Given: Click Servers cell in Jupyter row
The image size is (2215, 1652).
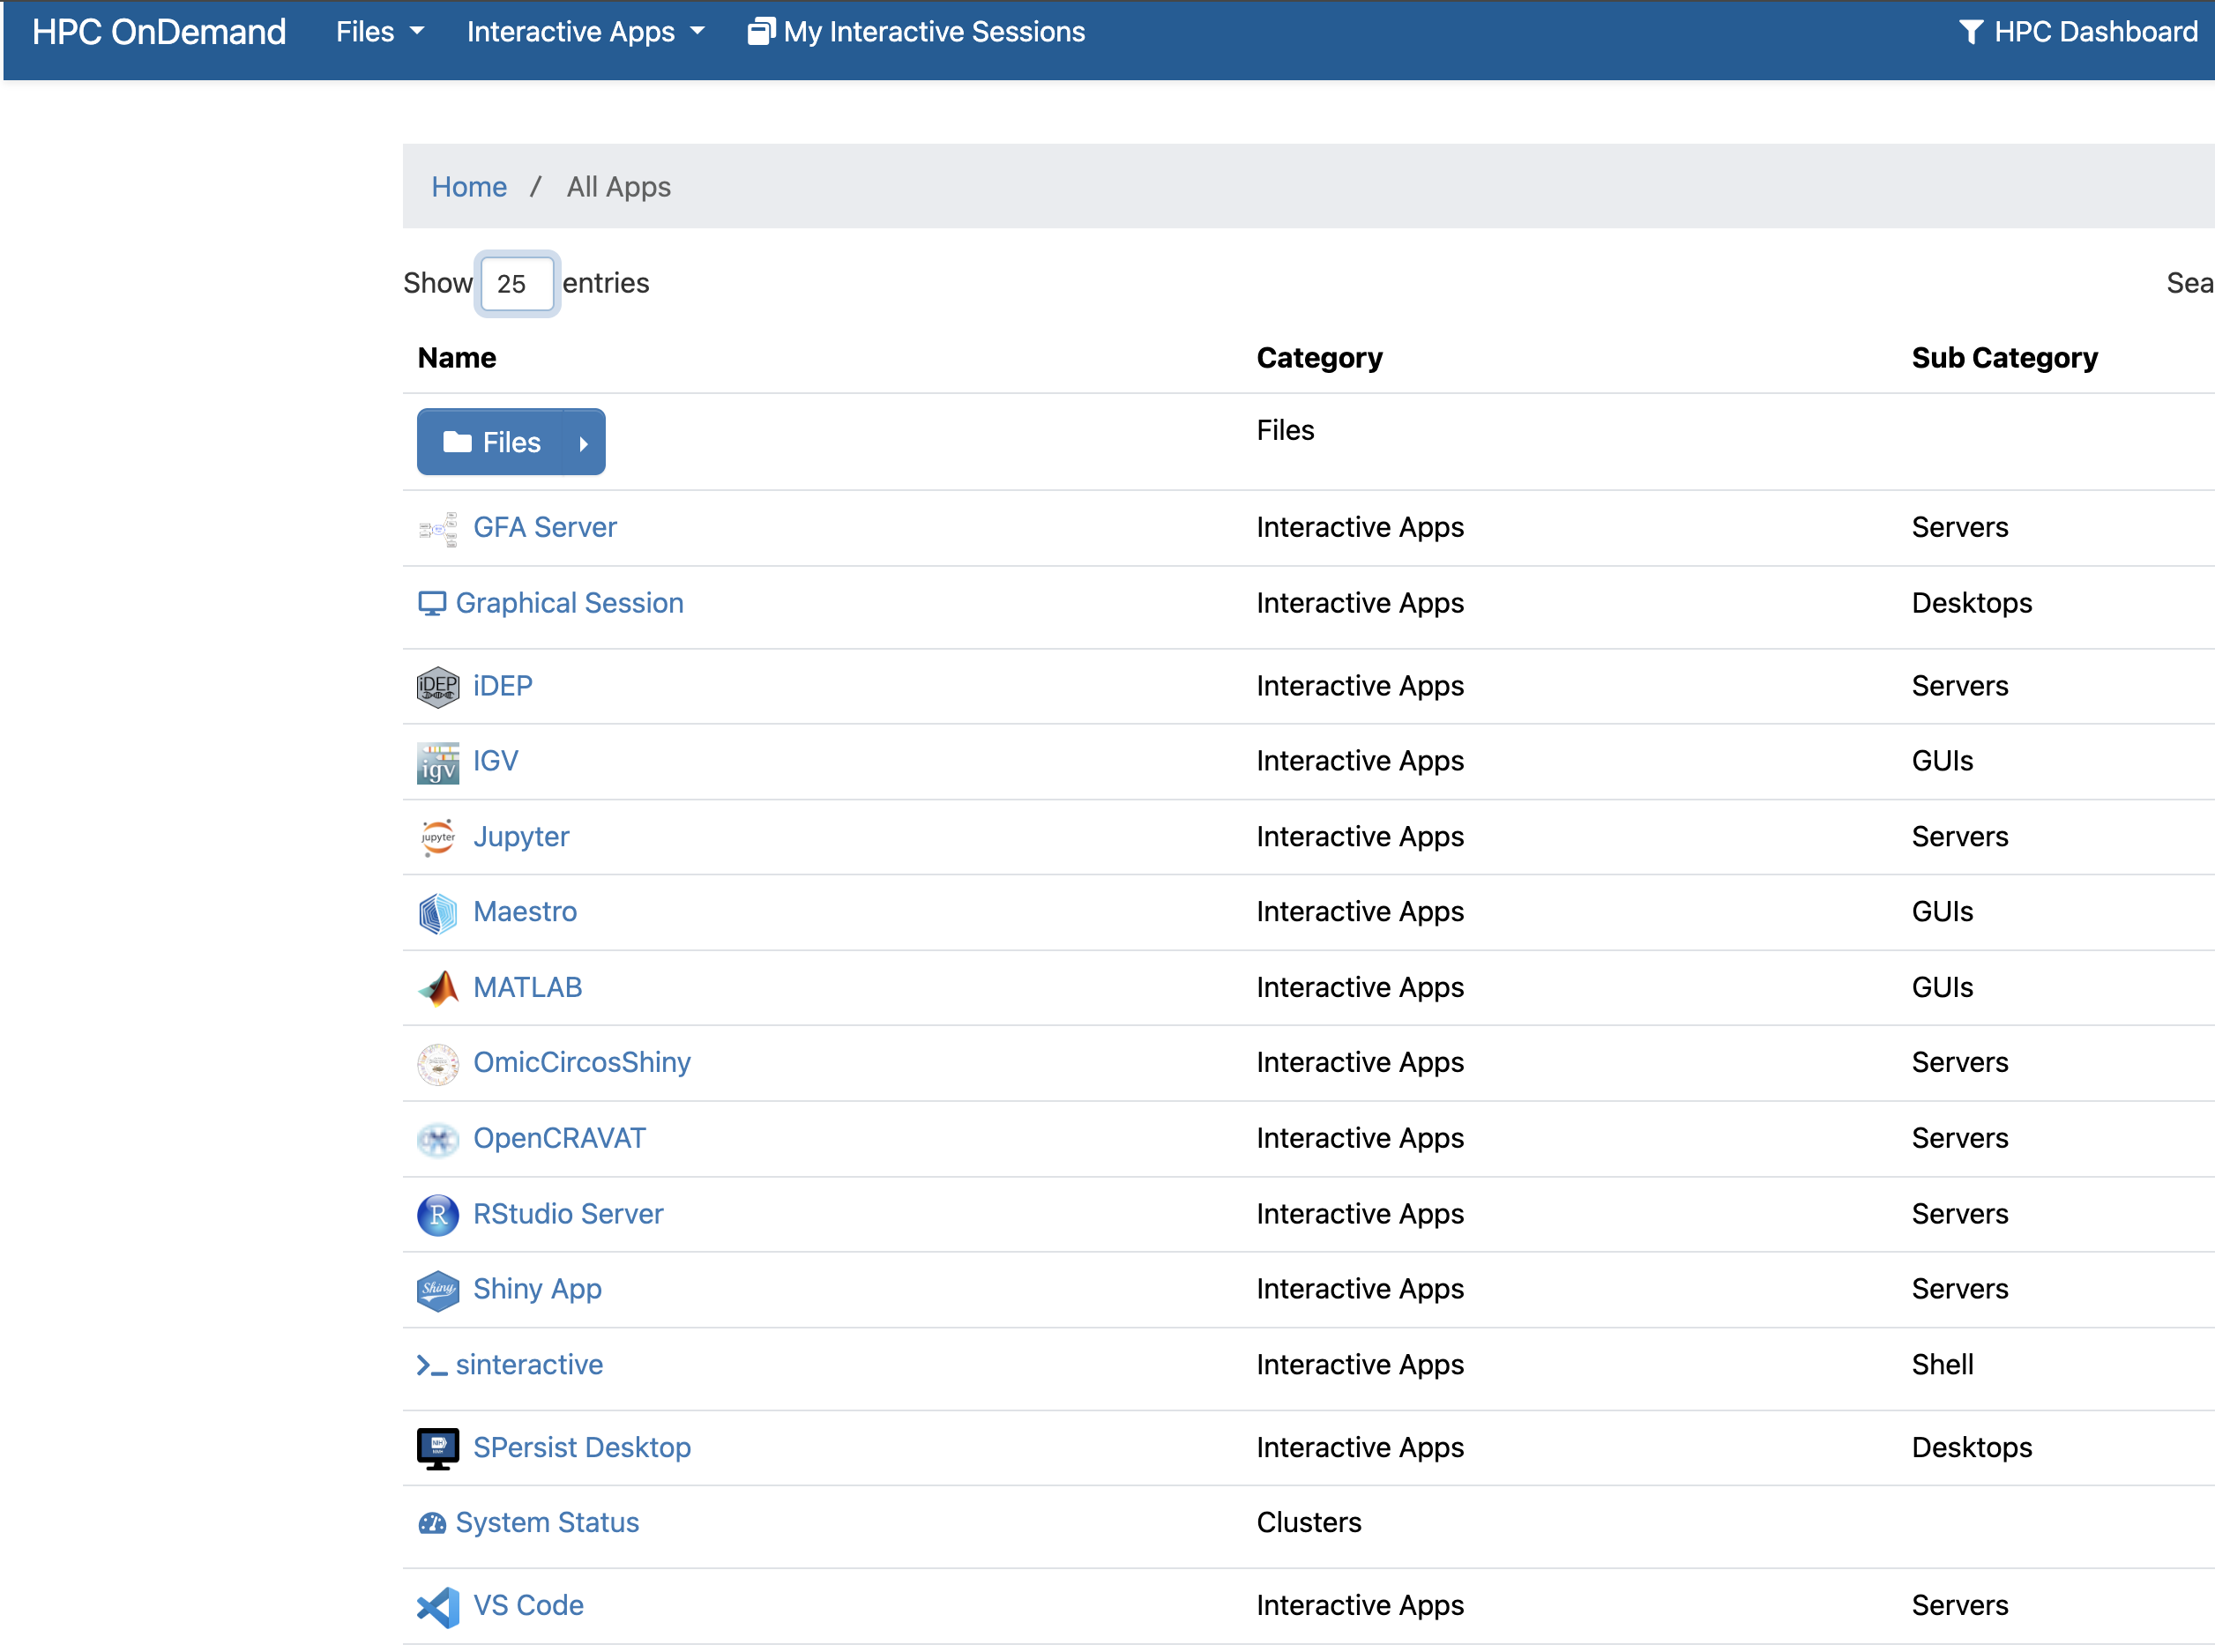Looking at the screenshot, I should click(1960, 838).
